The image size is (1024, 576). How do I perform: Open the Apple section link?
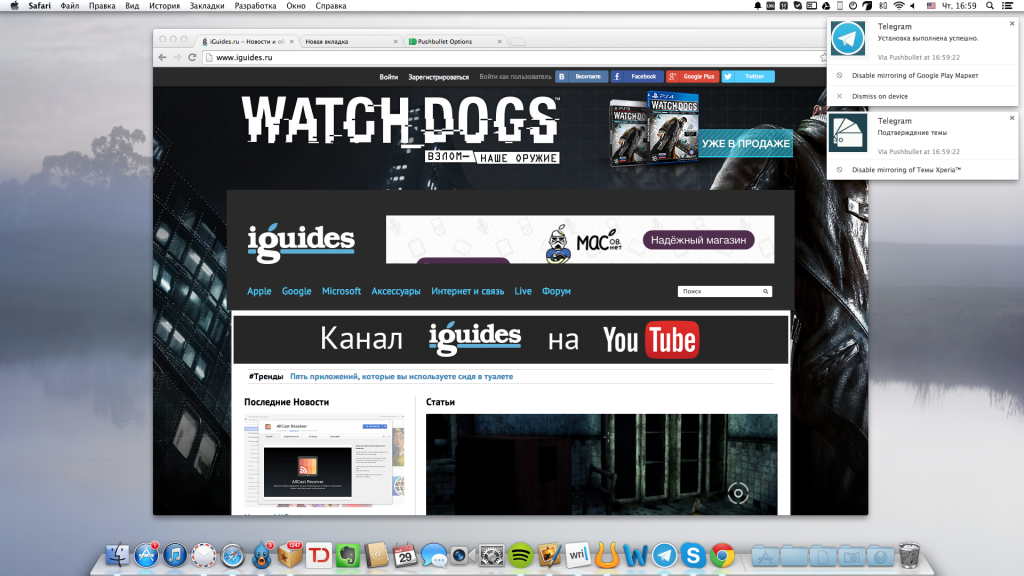coord(259,291)
